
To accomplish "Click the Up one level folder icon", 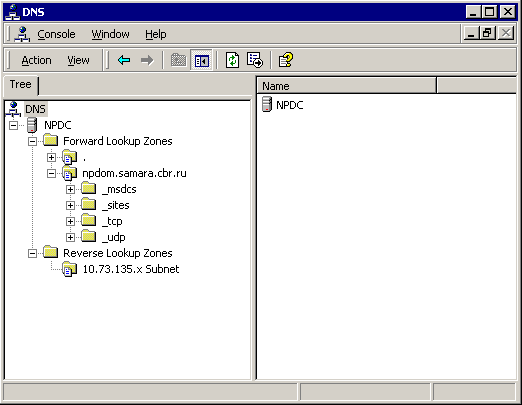I will pyautogui.click(x=179, y=60).
